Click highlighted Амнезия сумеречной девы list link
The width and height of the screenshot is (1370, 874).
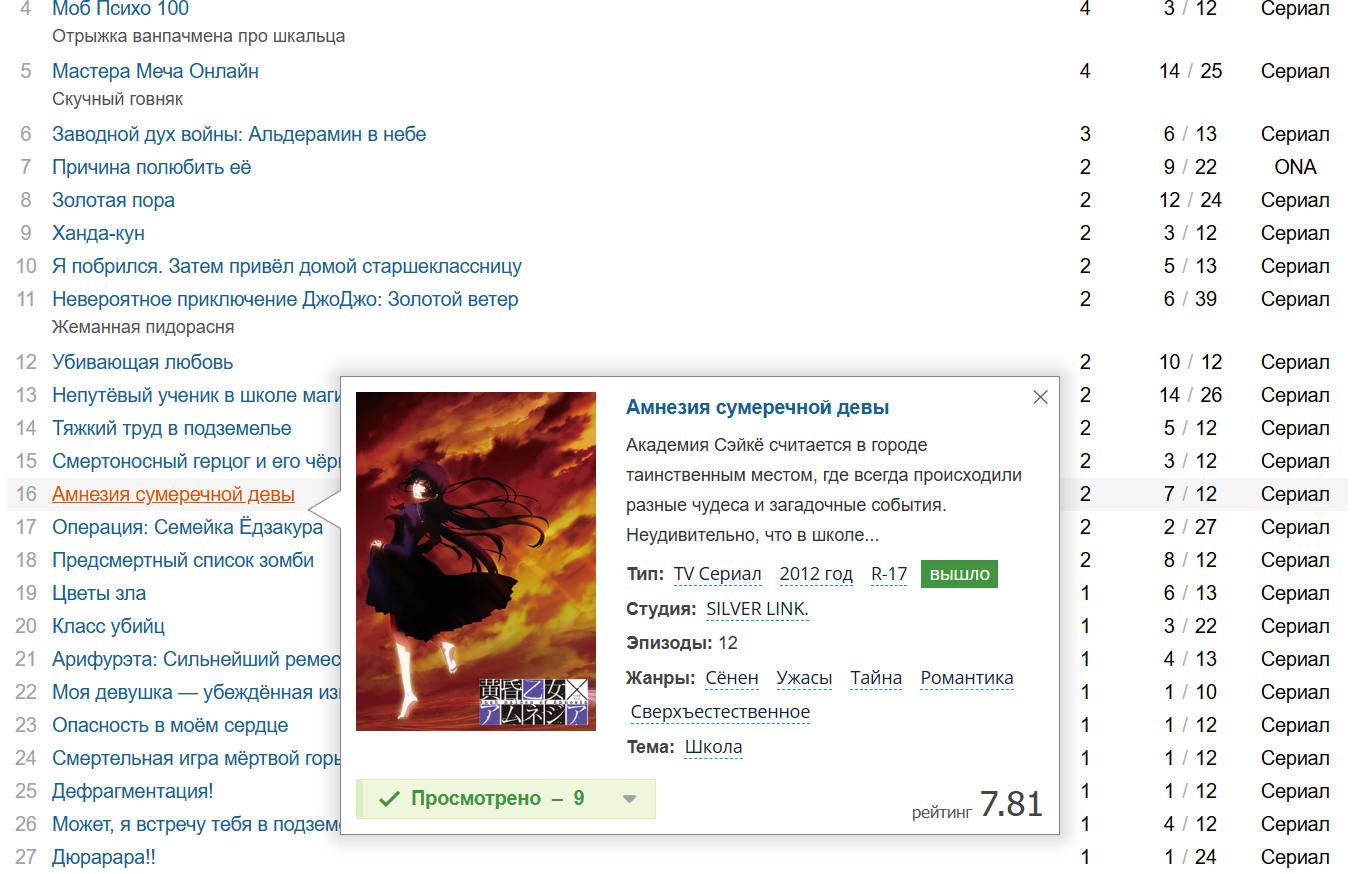point(173,494)
